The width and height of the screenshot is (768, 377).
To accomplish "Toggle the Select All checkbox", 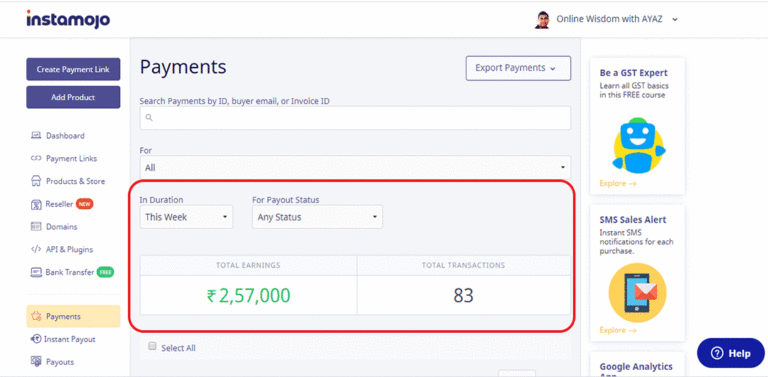I will click(152, 346).
